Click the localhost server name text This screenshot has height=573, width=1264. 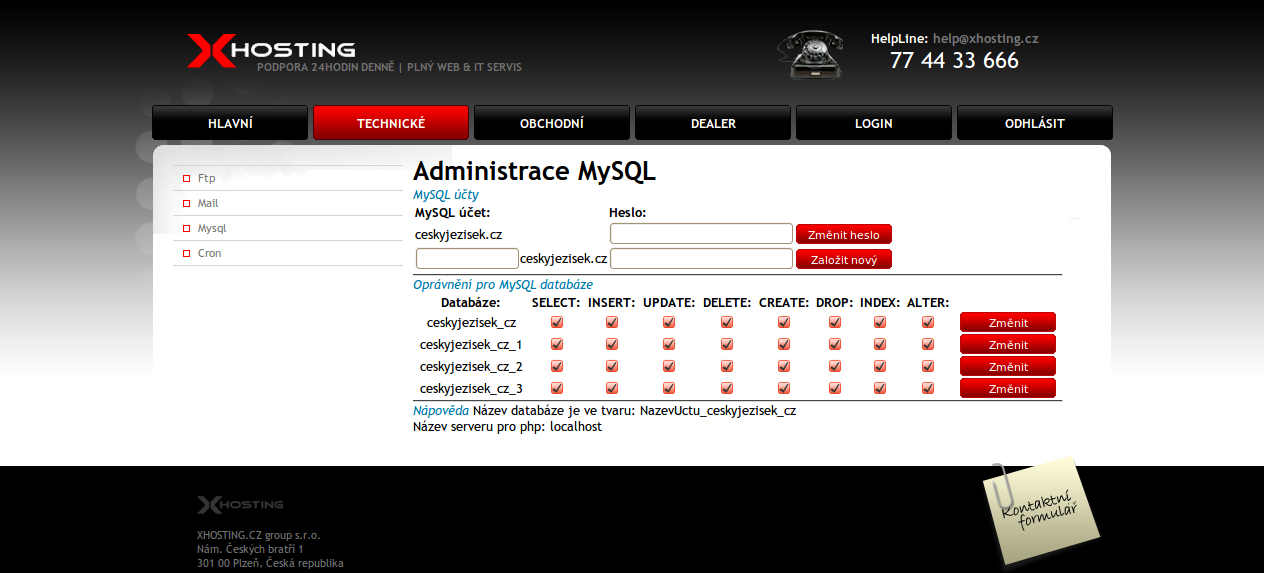point(576,427)
